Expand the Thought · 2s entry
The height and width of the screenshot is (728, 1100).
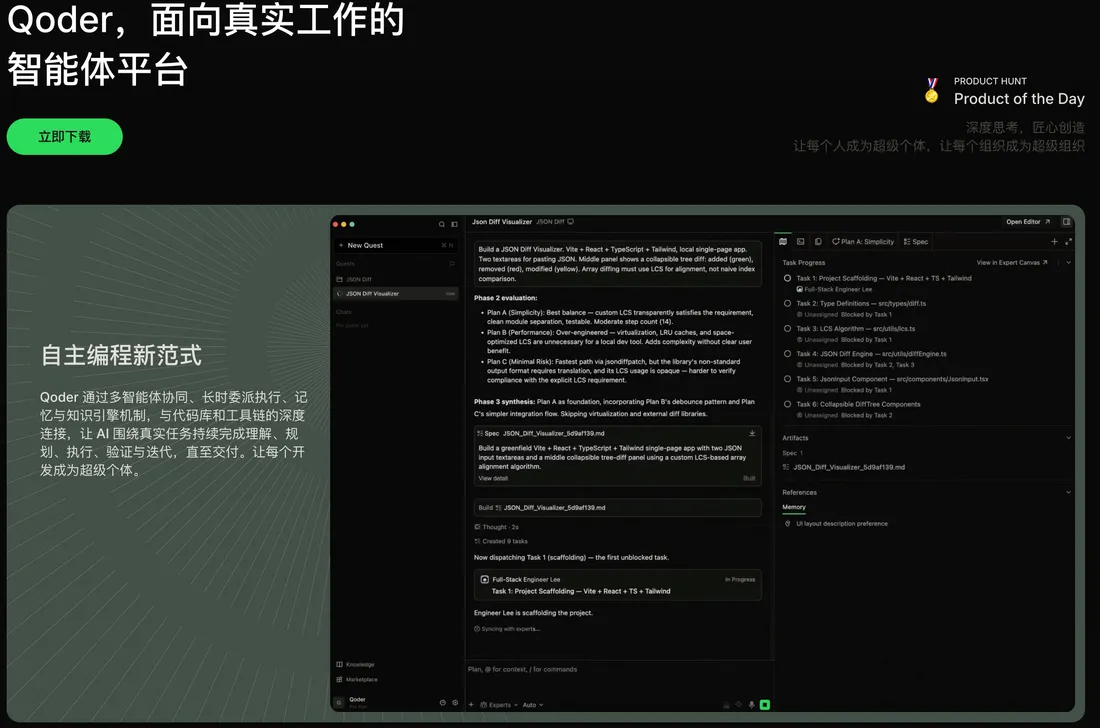point(497,527)
